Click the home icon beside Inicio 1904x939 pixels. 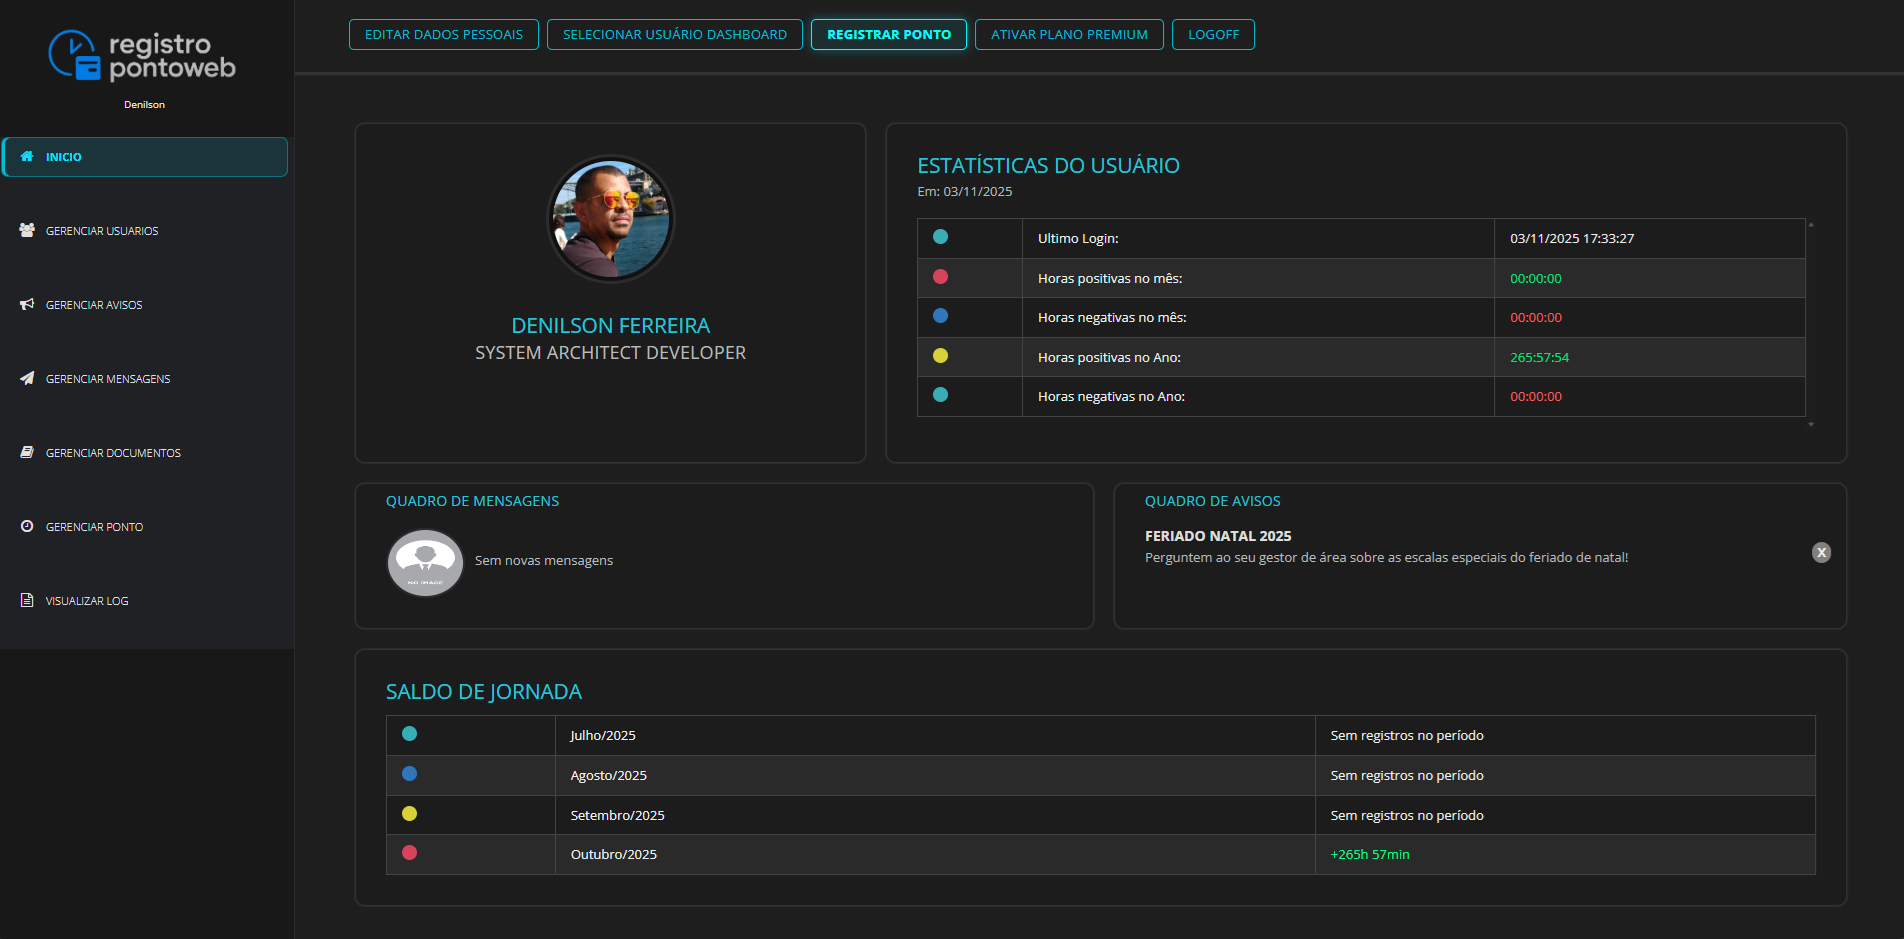click(27, 157)
